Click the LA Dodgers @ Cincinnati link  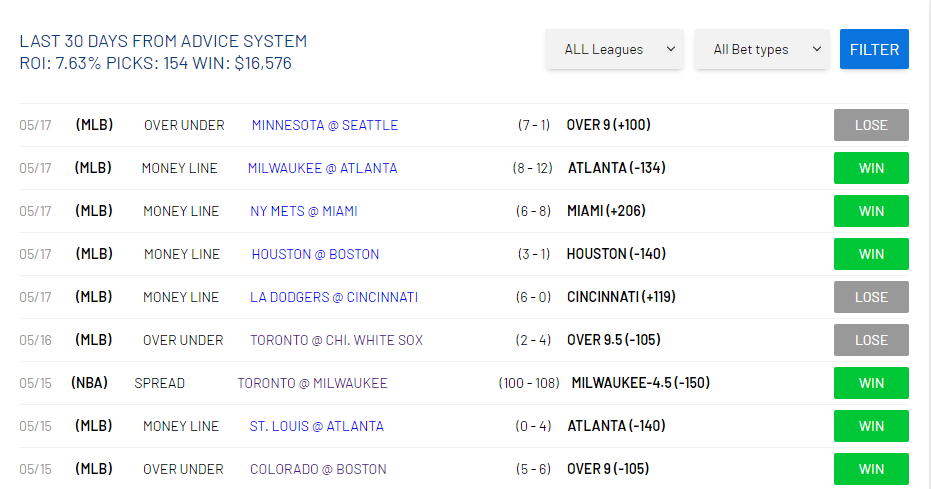(334, 297)
